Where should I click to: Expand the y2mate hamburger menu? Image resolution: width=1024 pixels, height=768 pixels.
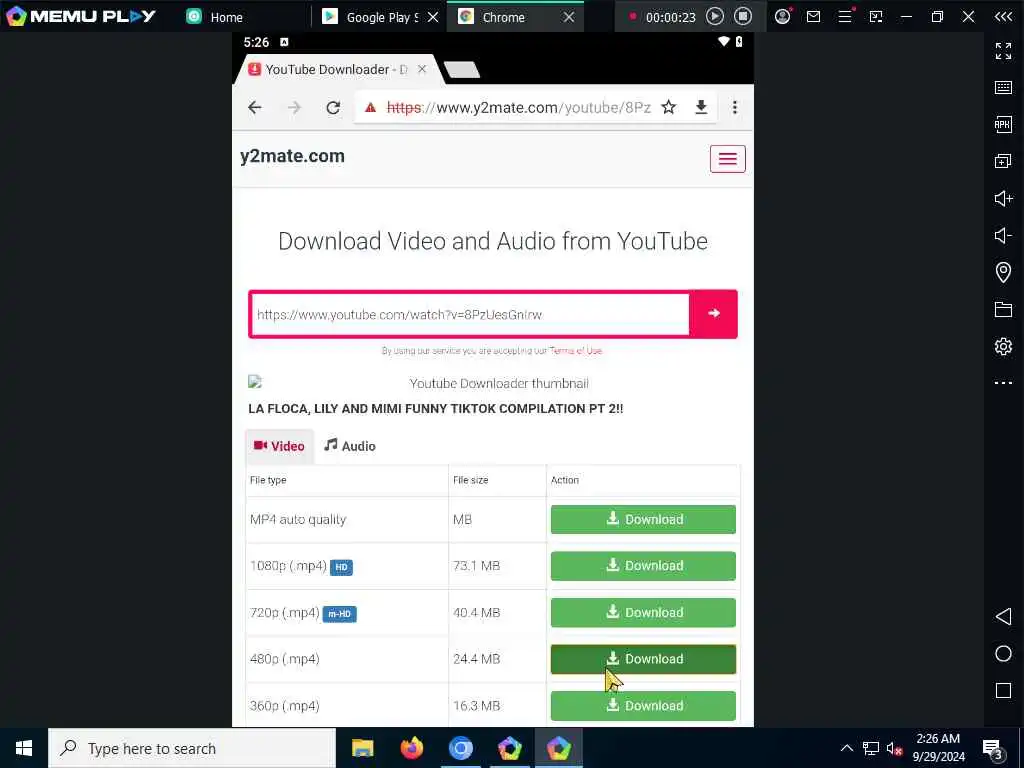[x=728, y=159]
